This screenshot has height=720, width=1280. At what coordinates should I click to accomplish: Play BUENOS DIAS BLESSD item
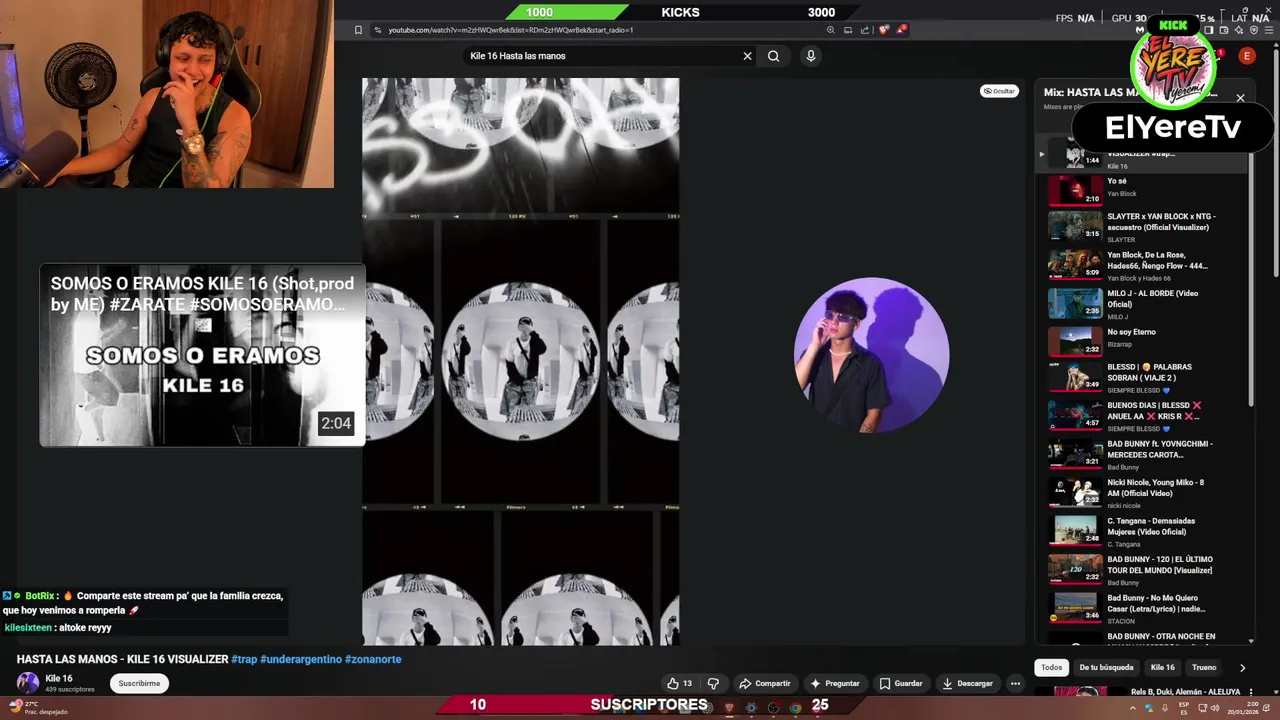click(1140, 415)
